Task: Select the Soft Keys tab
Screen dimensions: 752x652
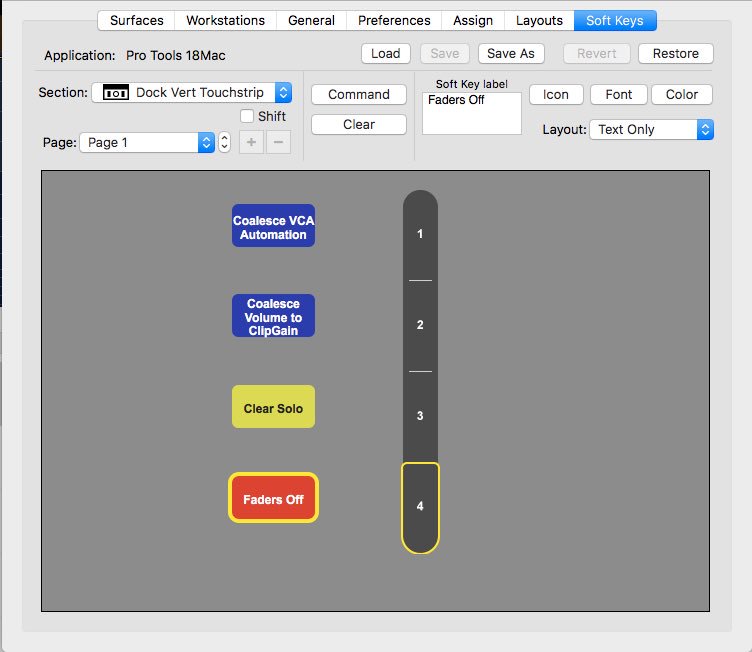Action: [x=615, y=21]
